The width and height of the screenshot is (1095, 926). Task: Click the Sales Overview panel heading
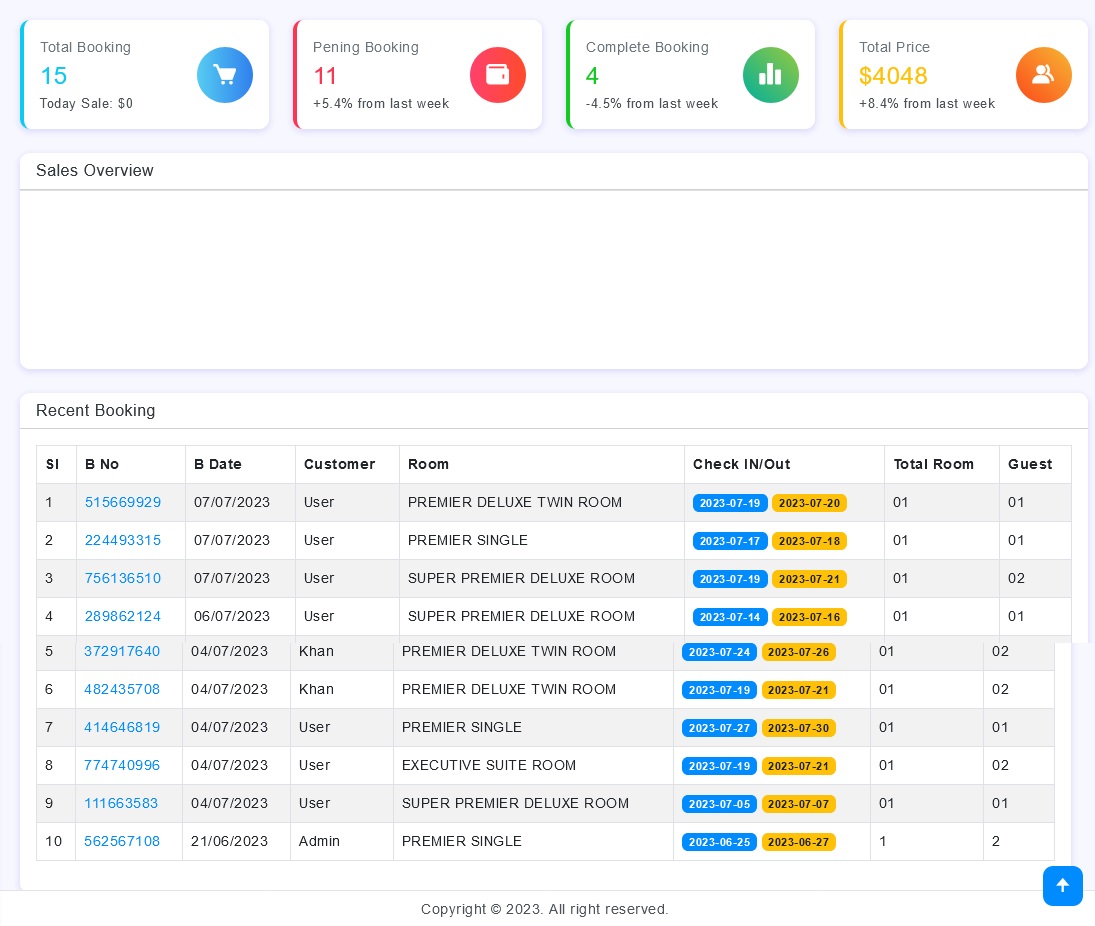click(95, 171)
